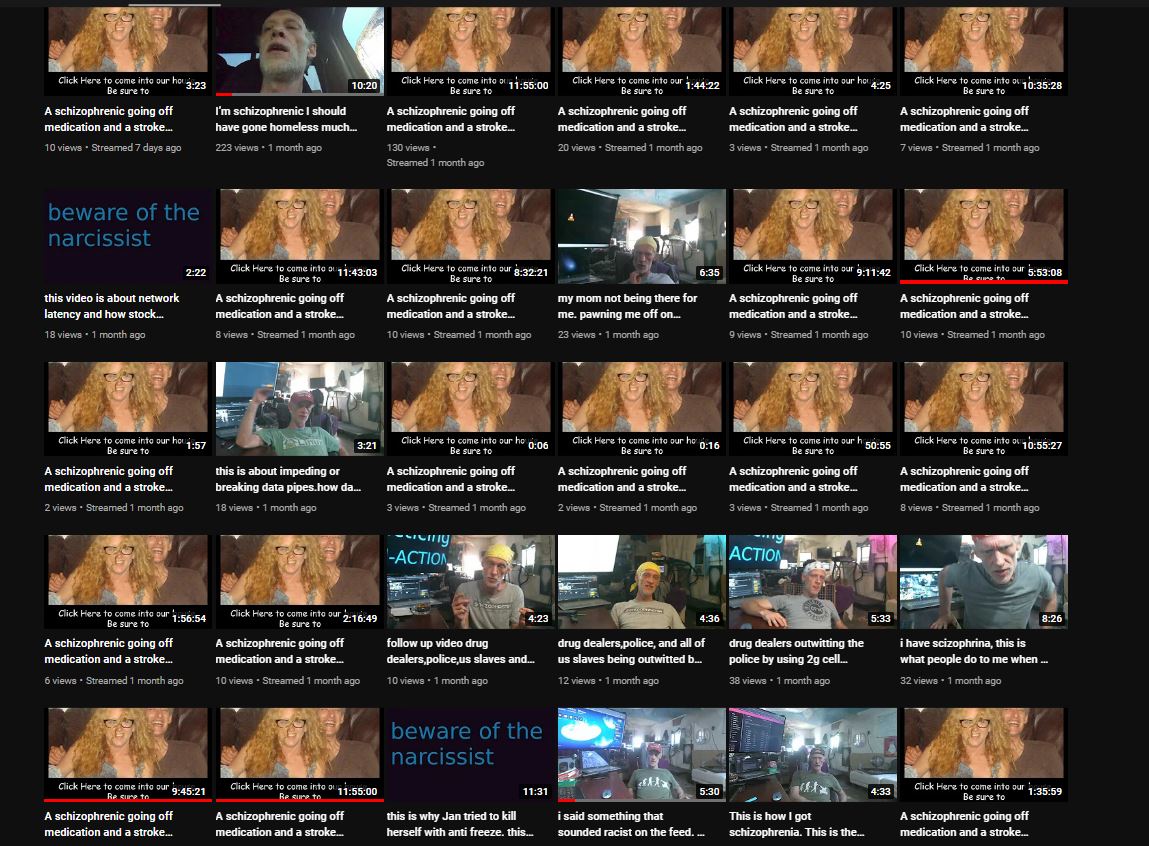Select the '9 views • Streamed 1 month ago' text

799,335
